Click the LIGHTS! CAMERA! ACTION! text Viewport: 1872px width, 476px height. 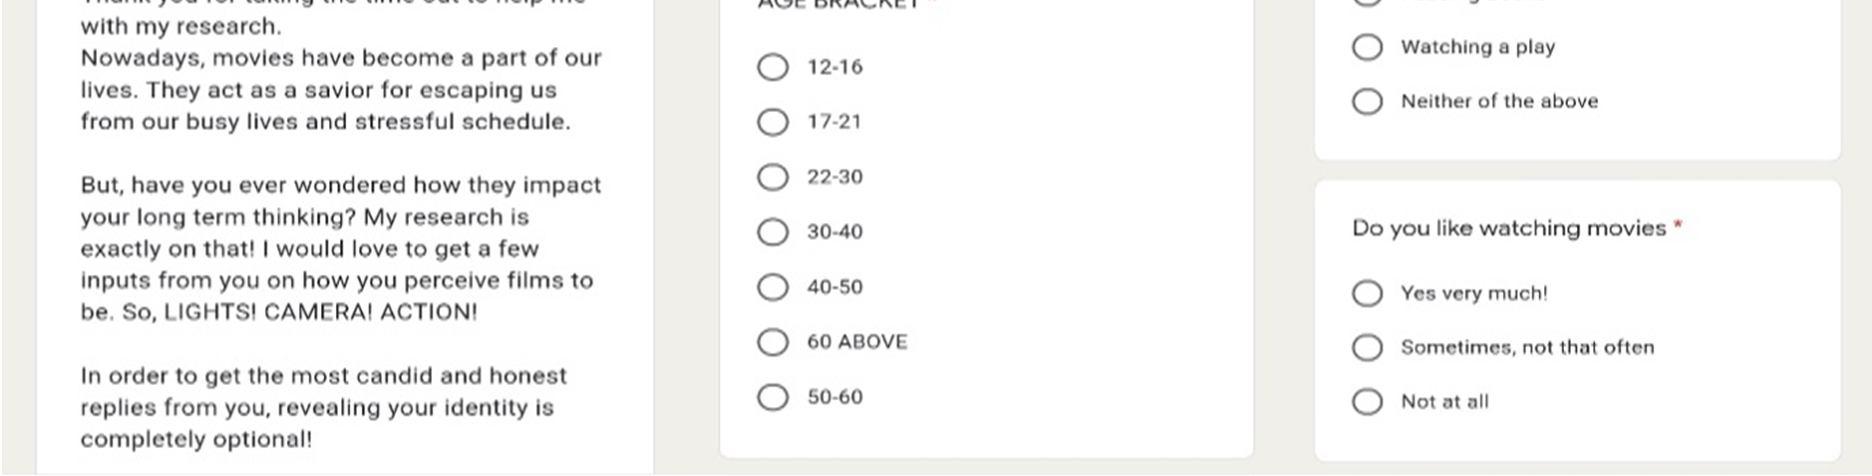tap(320, 311)
